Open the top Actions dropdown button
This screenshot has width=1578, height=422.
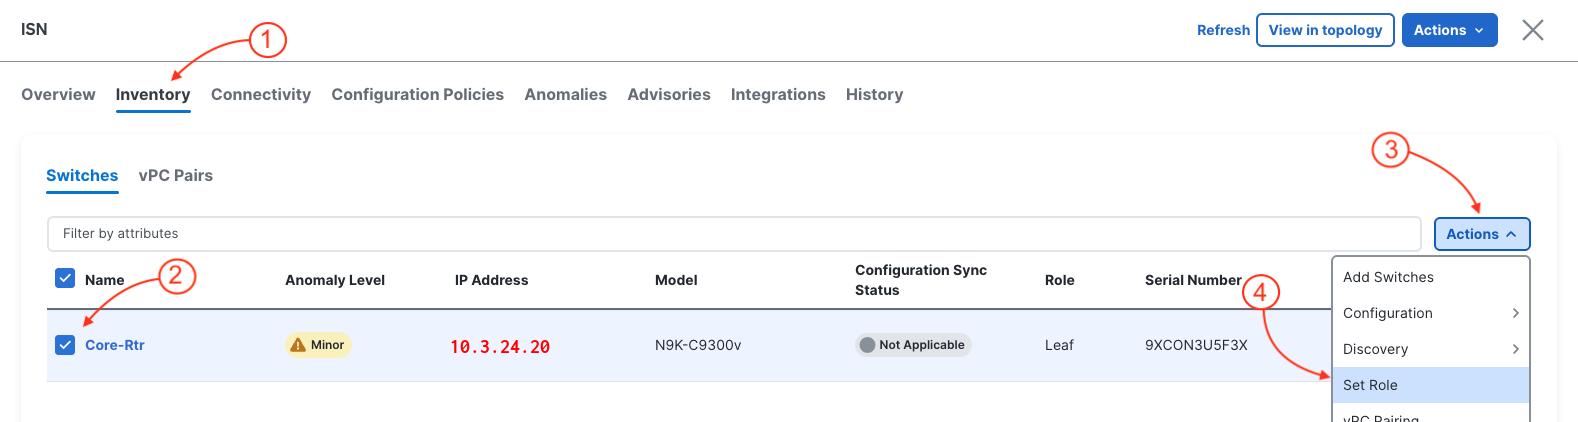pyautogui.click(x=1449, y=30)
